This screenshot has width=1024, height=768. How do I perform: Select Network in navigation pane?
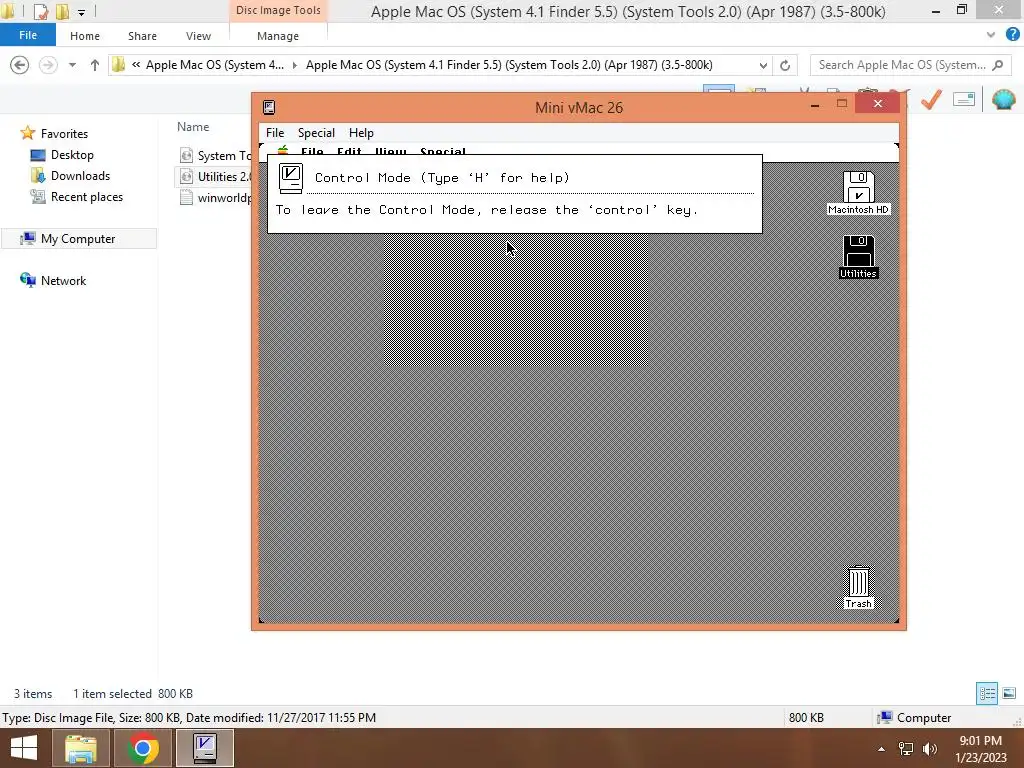[63, 281]
